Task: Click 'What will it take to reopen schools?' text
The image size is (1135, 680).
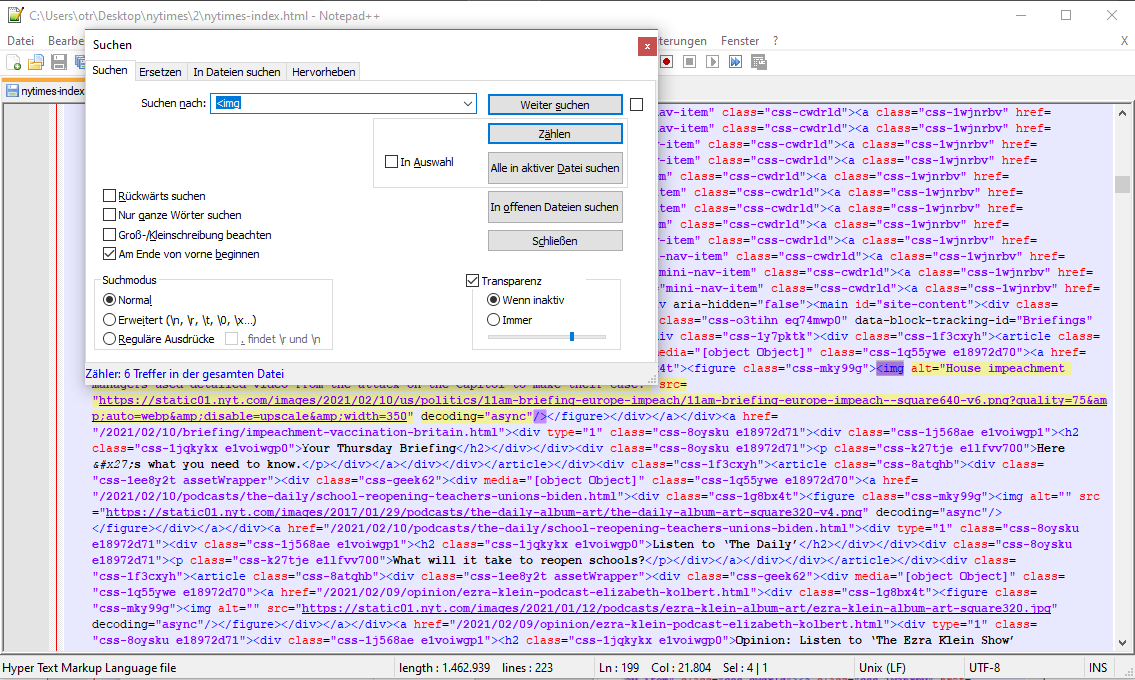Action: click(x=518, y=560)
